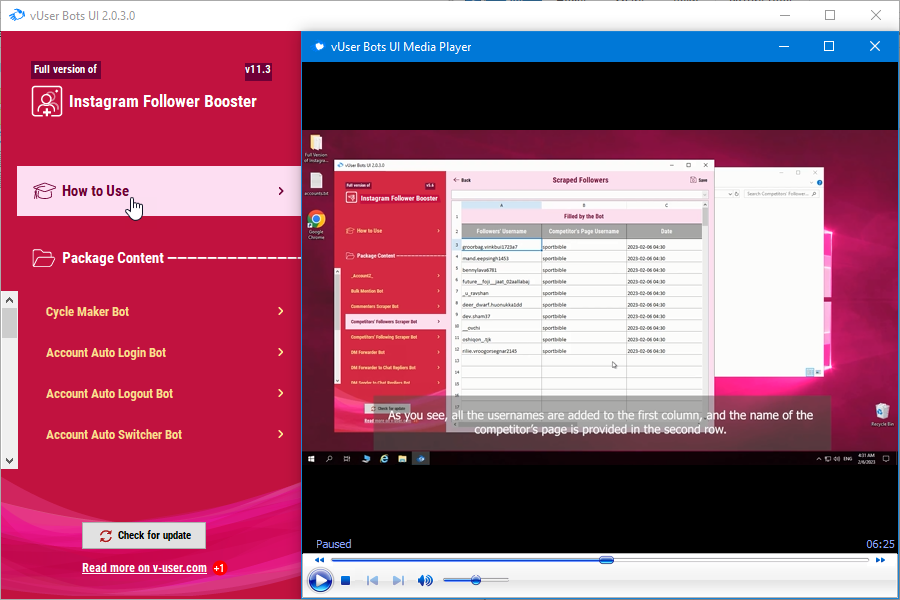
Task: Minimize the Media Player window
Action: click(x=784, y=47)
